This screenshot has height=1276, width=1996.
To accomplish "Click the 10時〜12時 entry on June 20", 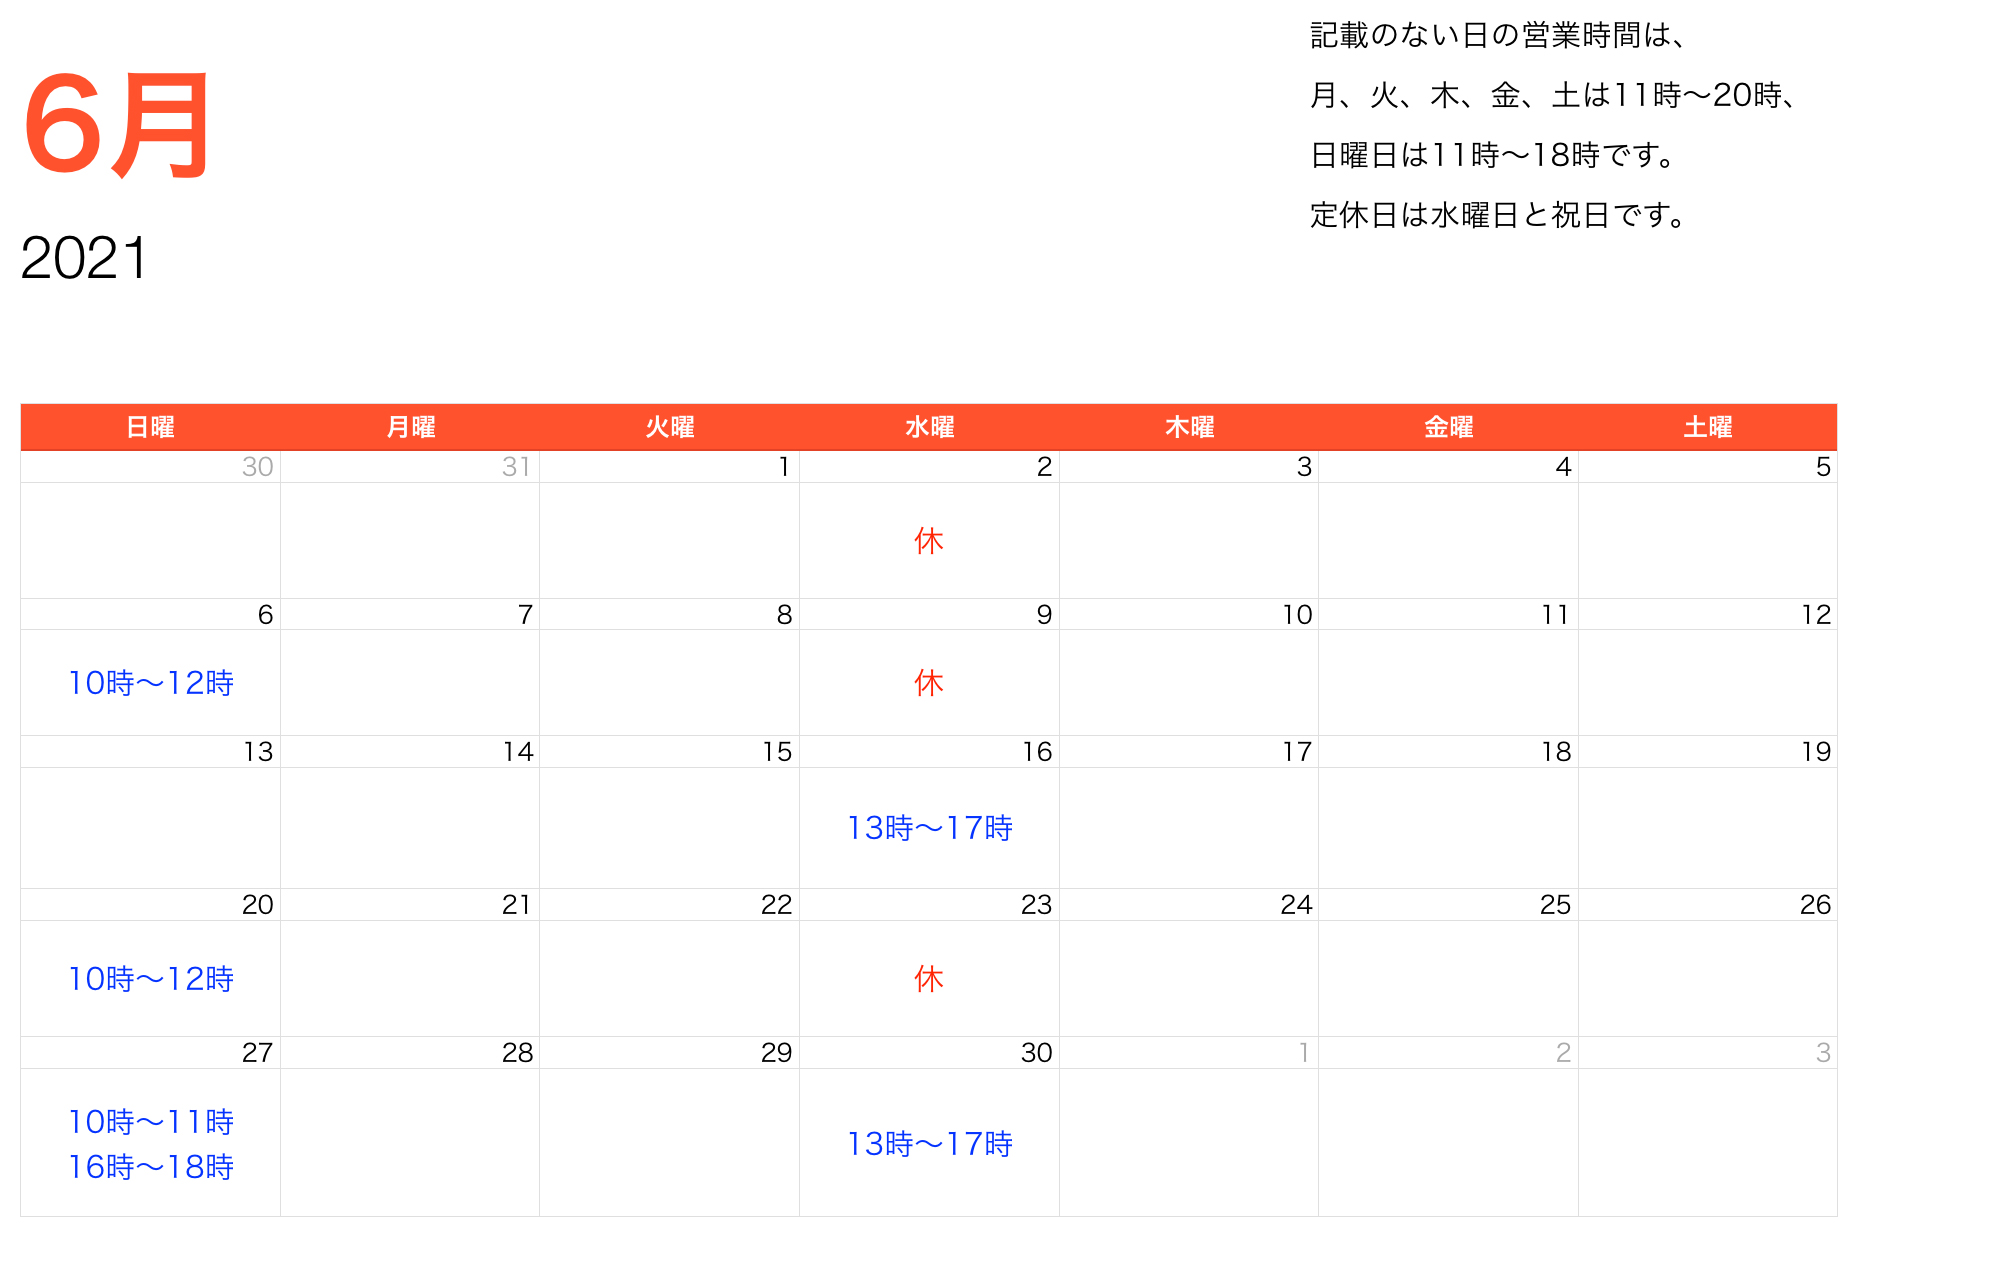I will pos(150,980).
